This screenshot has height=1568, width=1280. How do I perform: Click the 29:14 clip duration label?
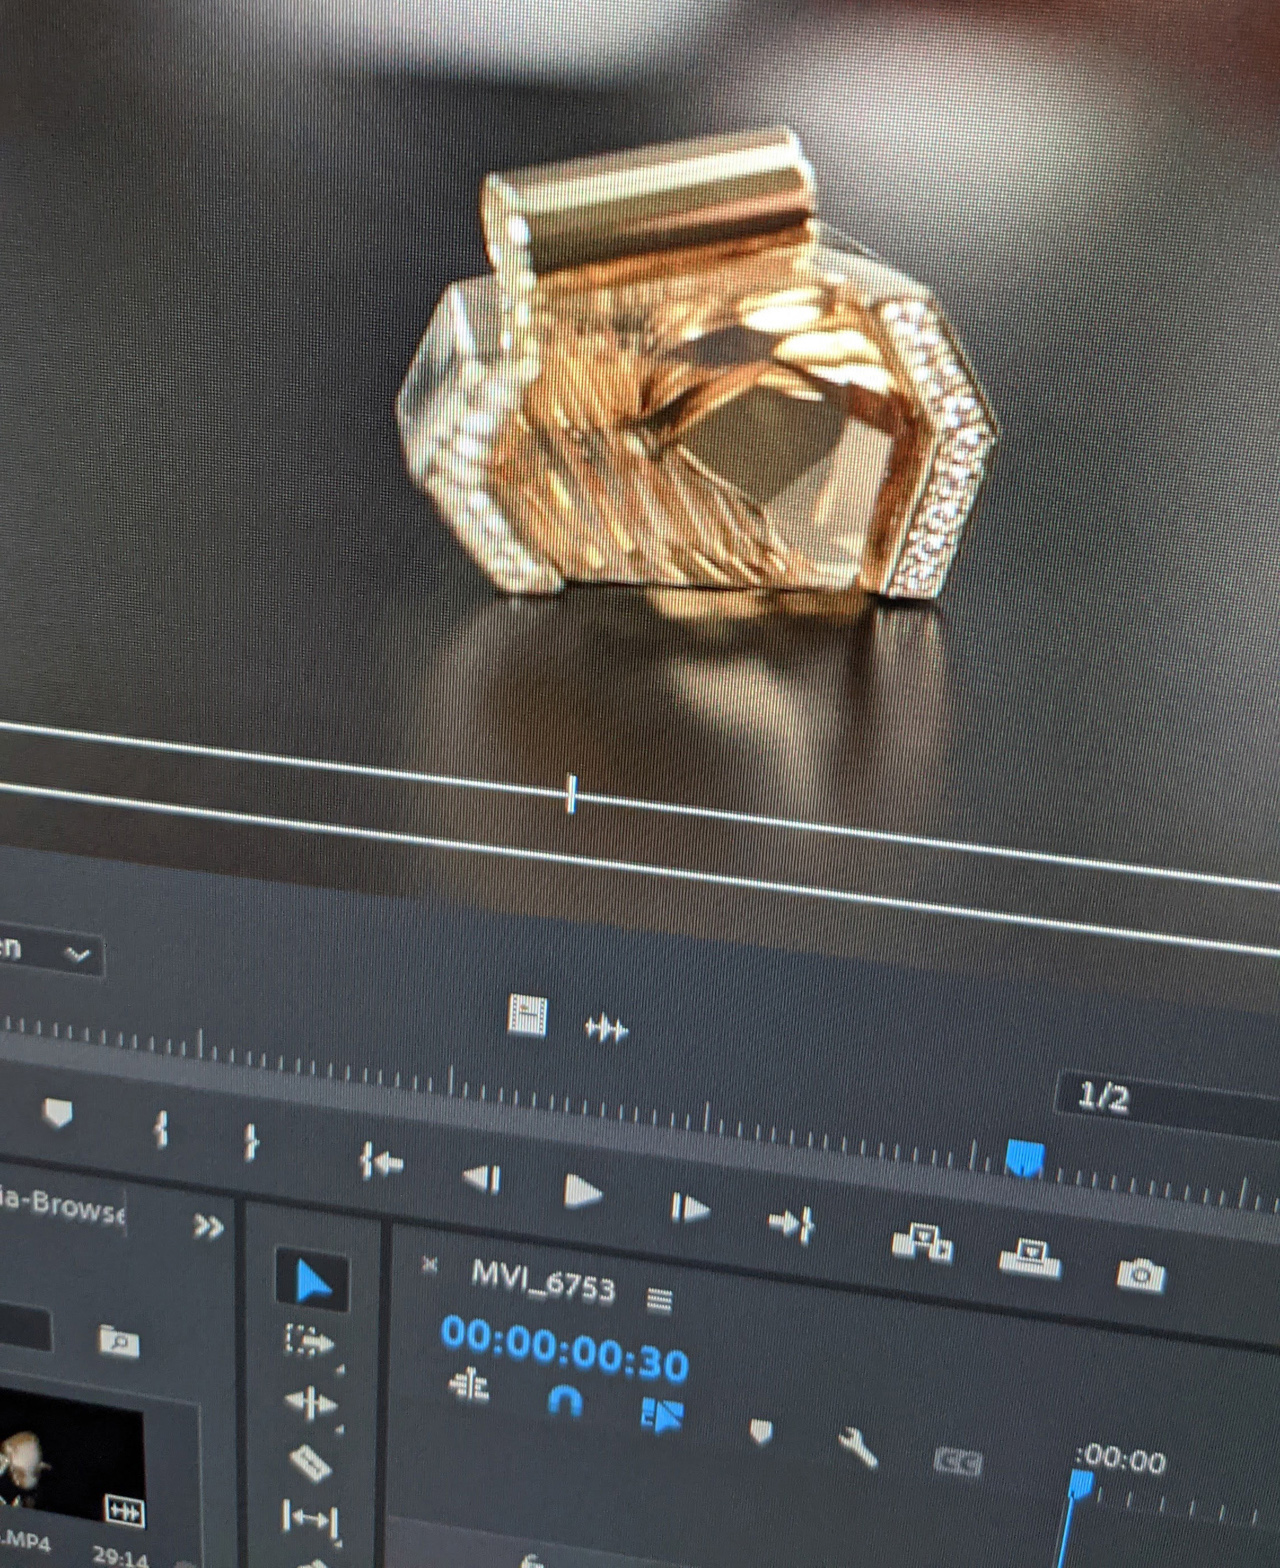pos(120,1556)
